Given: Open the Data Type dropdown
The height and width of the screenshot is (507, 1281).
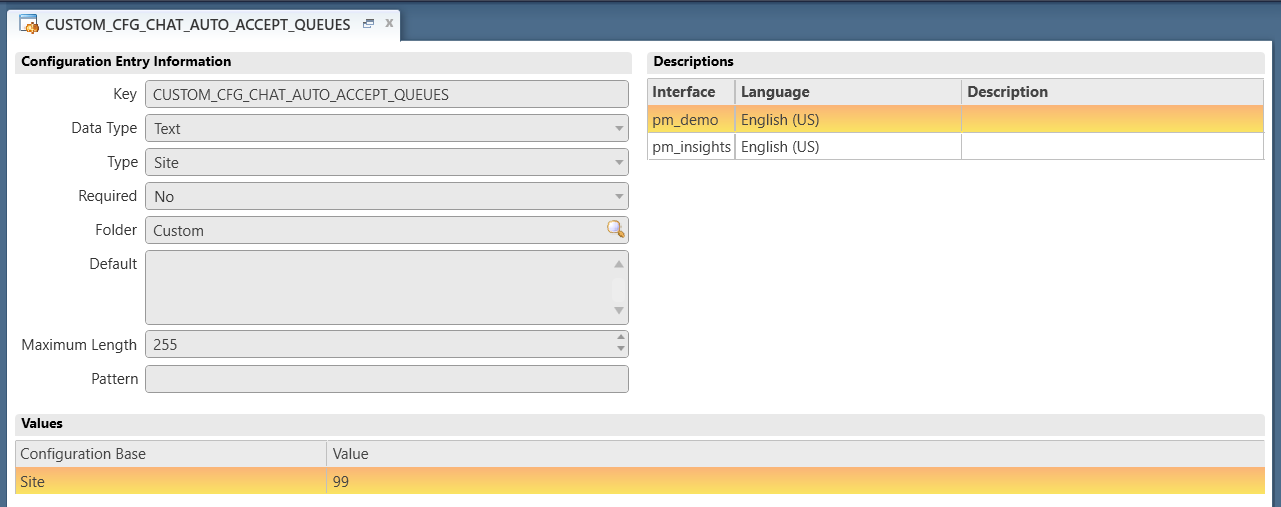Looking at the screenshot, I should (620, 128).
